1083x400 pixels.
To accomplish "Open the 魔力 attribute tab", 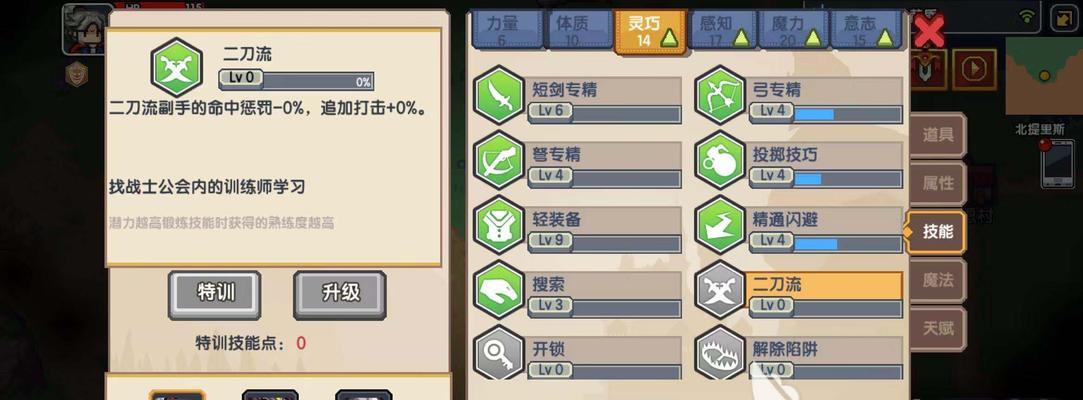I will point(792,30).
